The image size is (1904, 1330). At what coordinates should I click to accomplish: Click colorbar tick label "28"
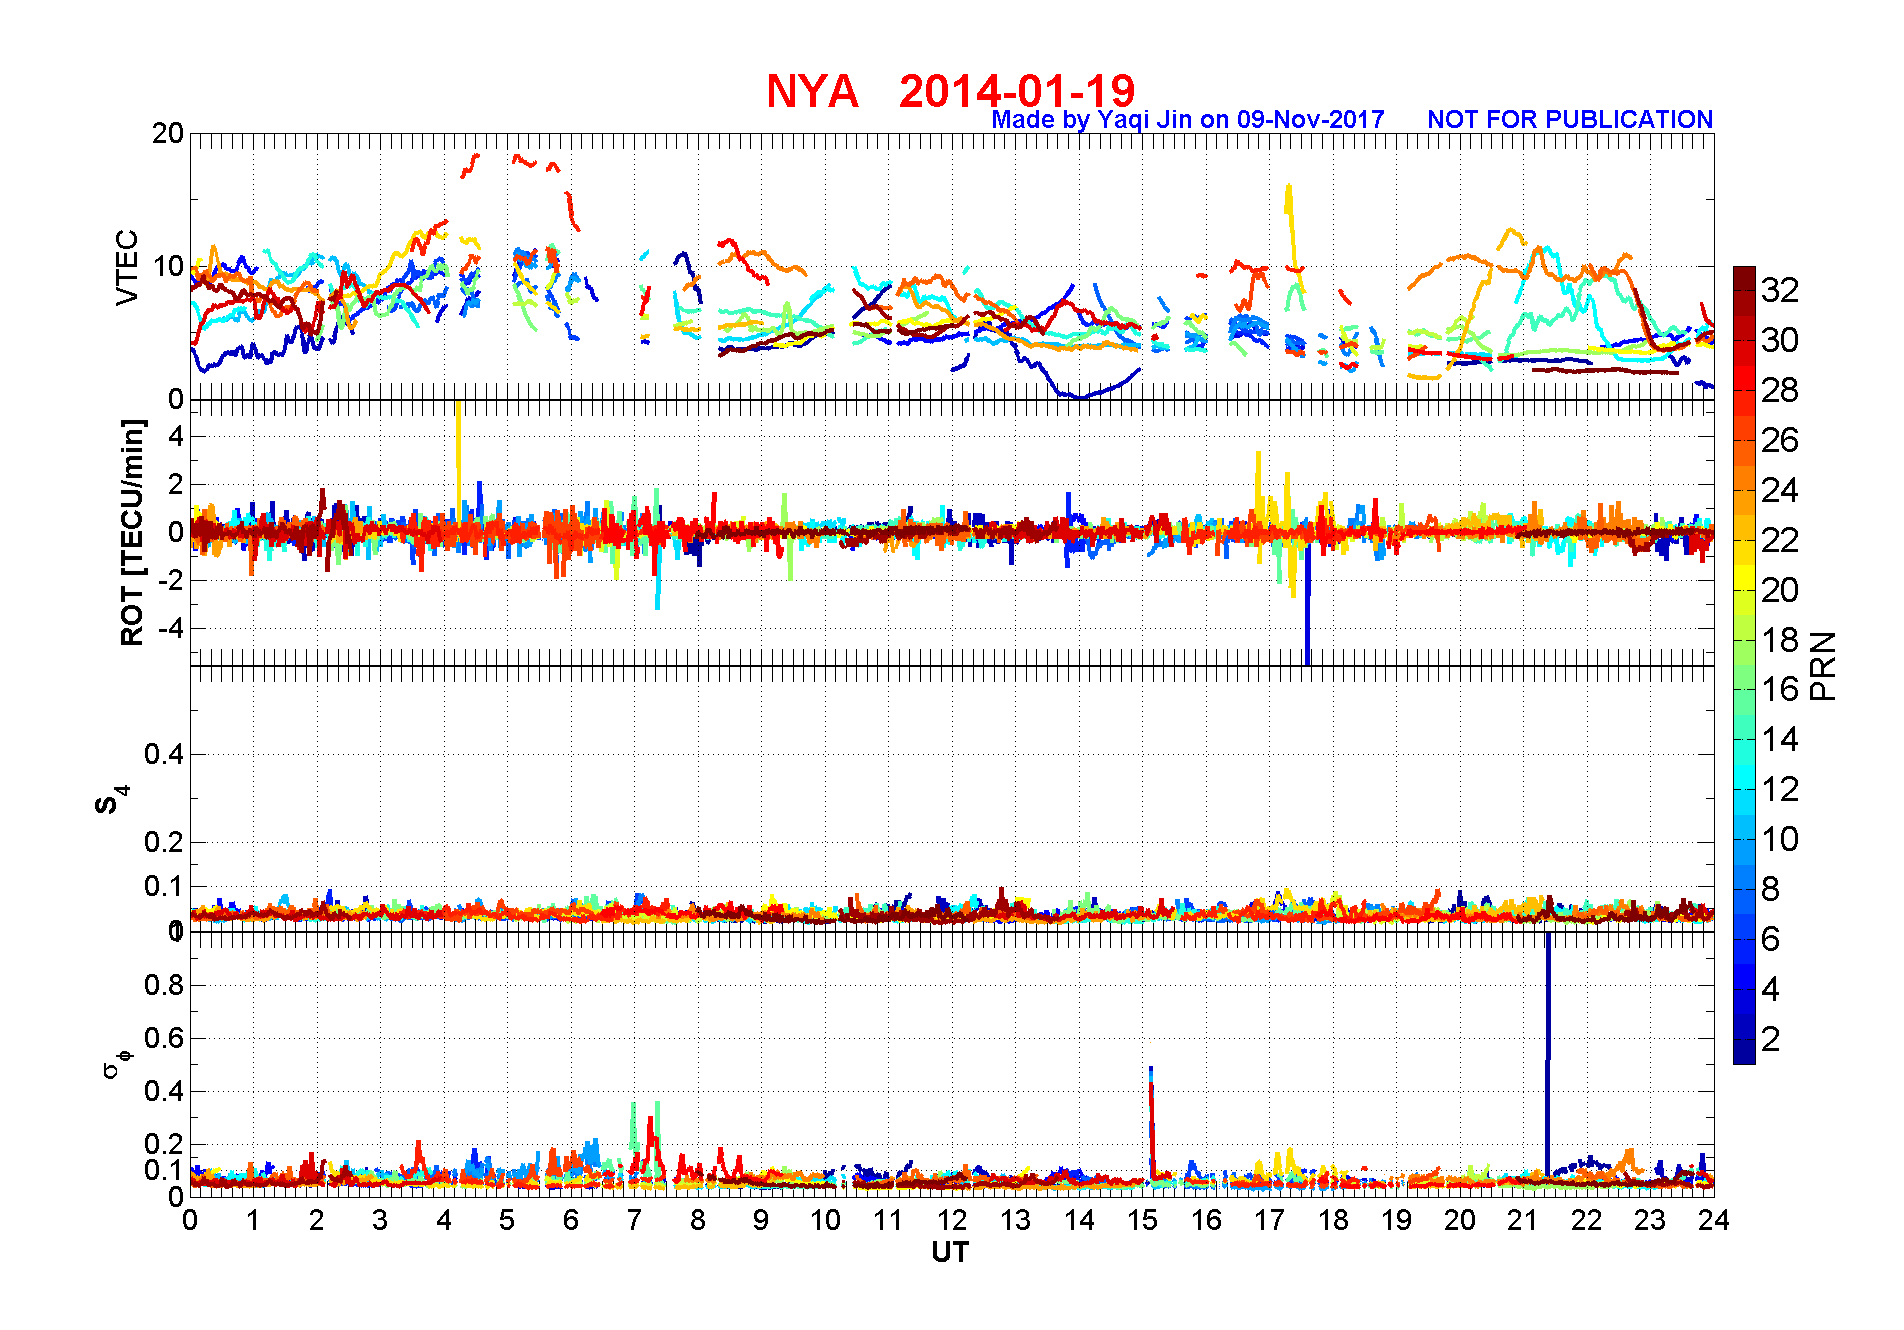coord(1780,390)
